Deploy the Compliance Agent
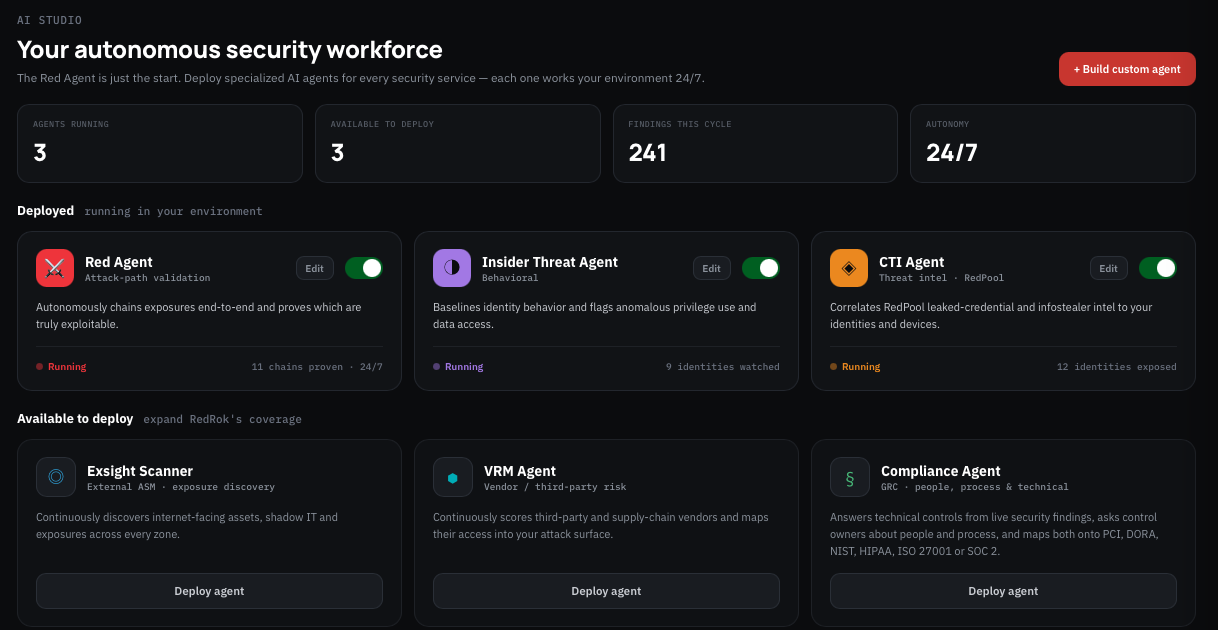 coord(1003,591)
